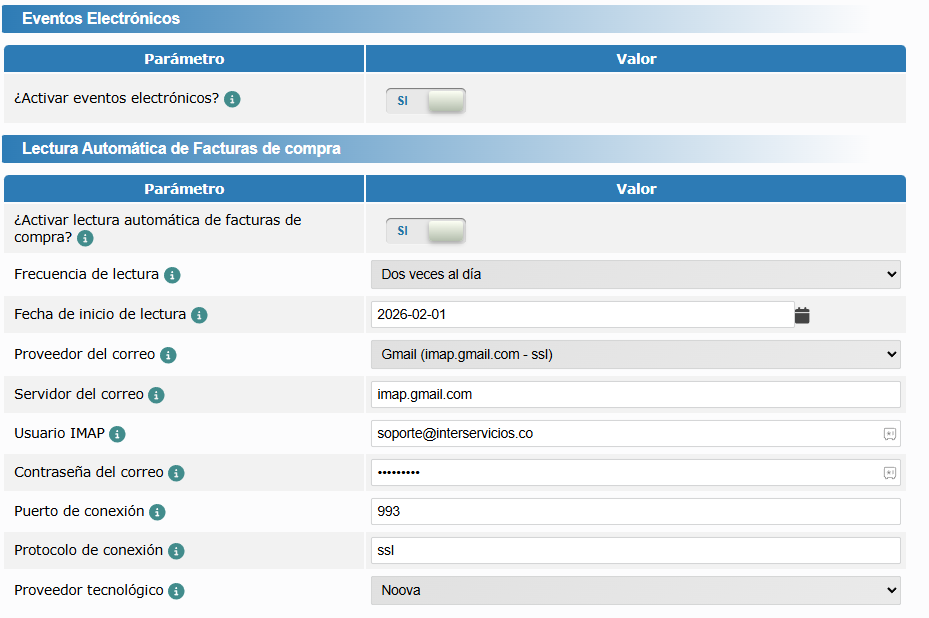Open the info tooltip for Servidor del correo
Screen dimensions: 929x618
(155, 394)
